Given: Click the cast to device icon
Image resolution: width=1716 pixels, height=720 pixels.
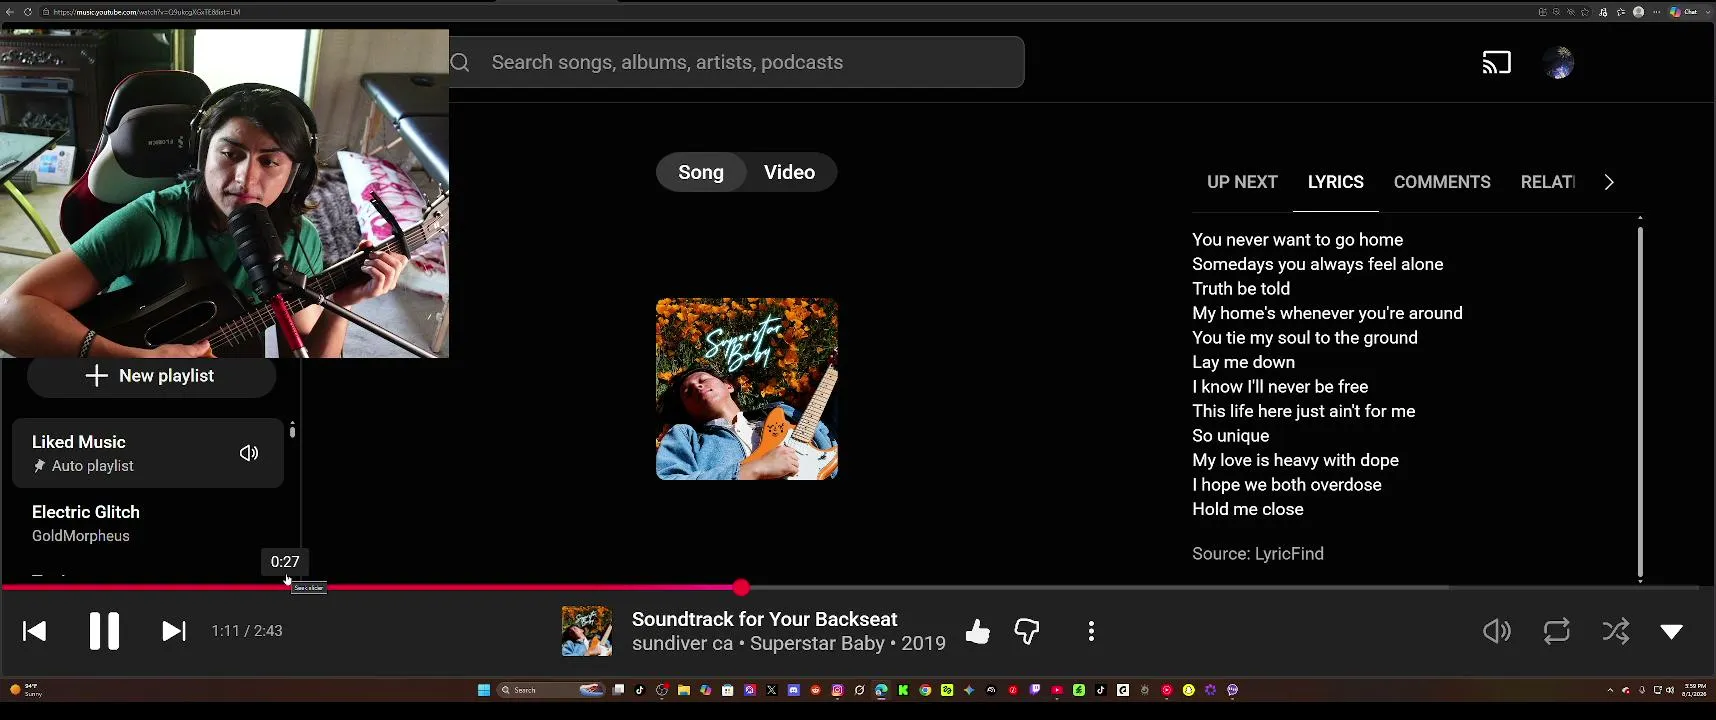Looking at the screenshot, I should coord(1496,62).
